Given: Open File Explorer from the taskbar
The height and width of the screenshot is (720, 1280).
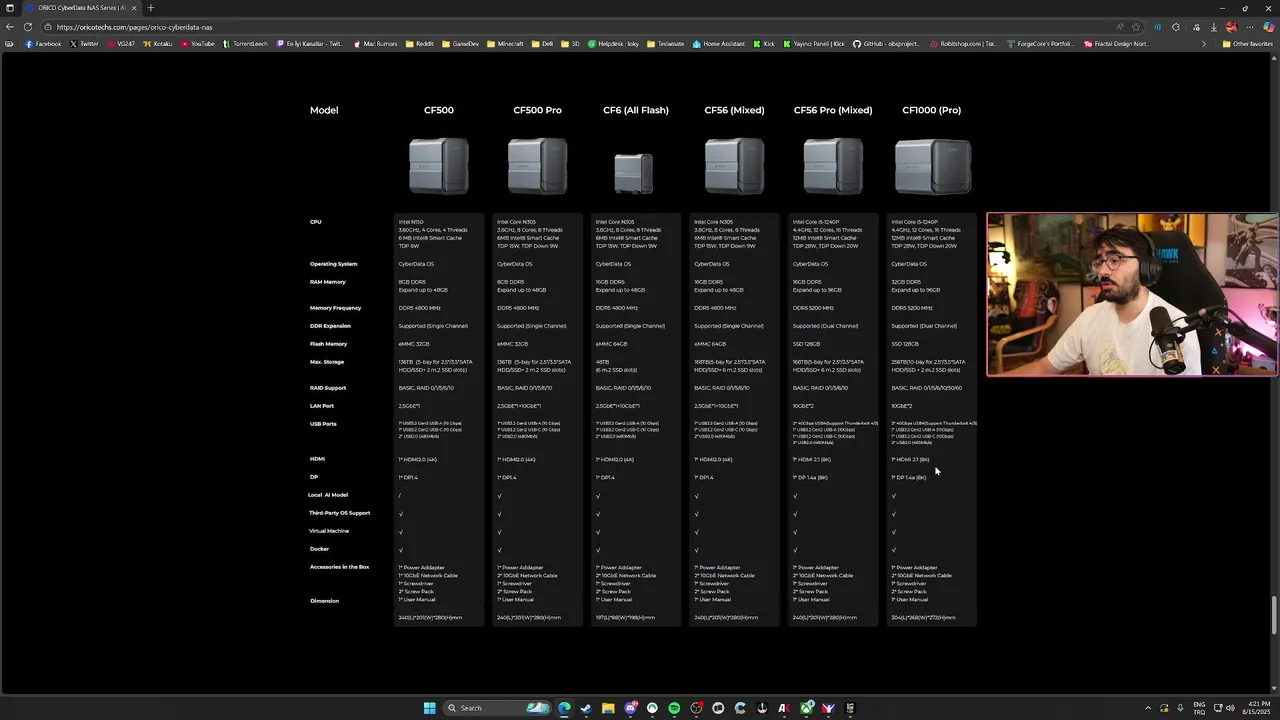Looking at the screenshot, I should (608, 708).
